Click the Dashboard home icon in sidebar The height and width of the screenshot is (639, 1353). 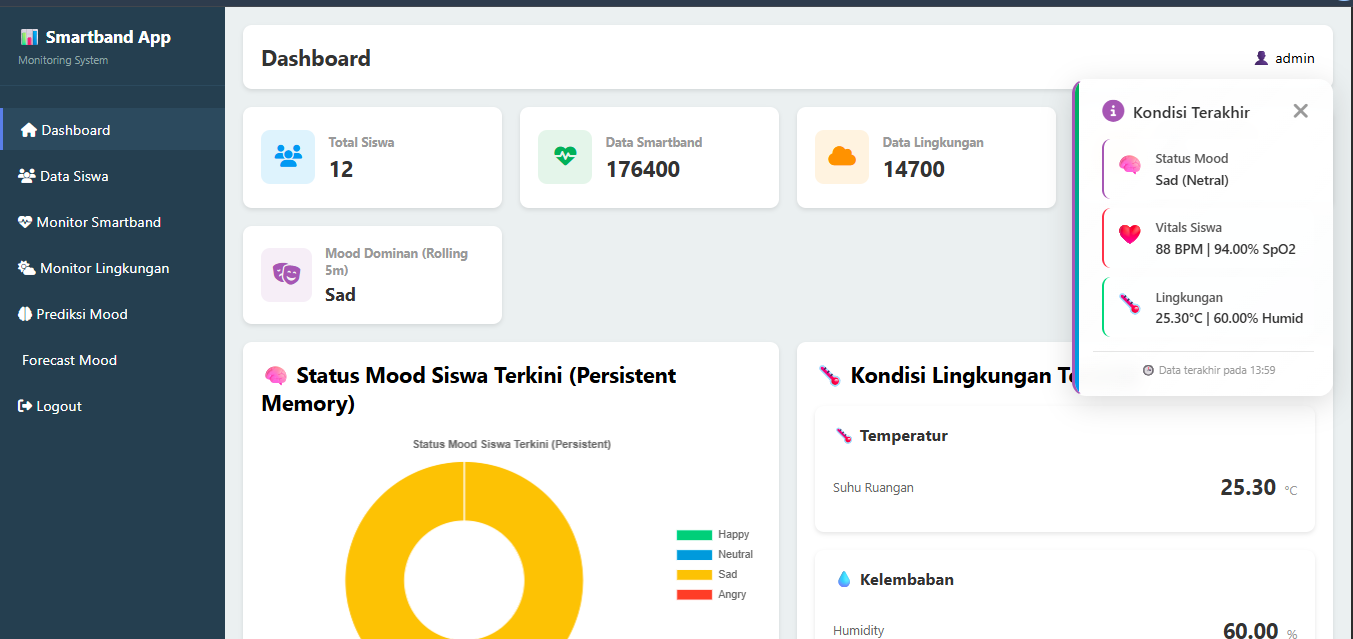[28, 130]
